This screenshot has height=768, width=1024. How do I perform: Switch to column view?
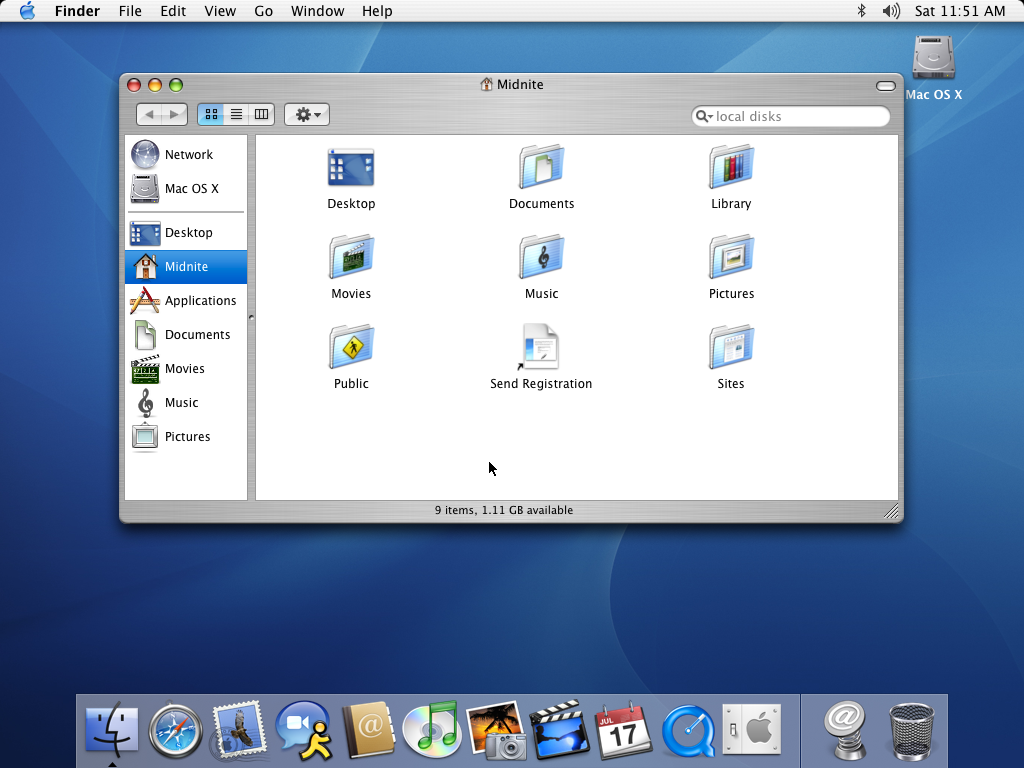[261, 114]
